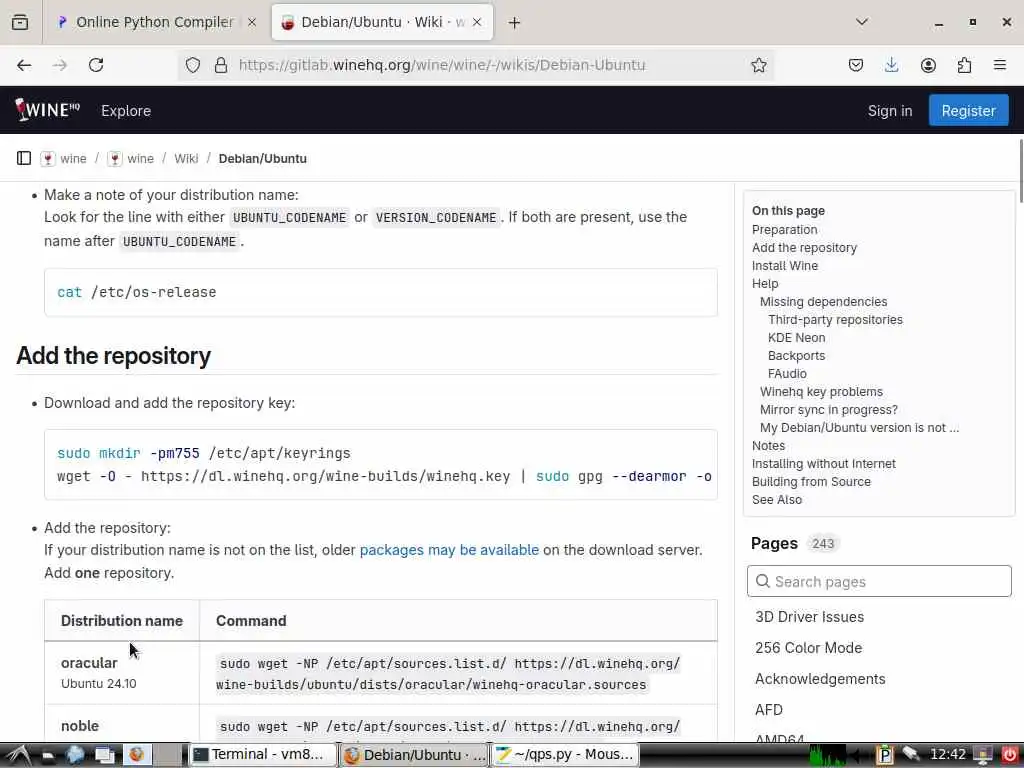Open the 3D Driver Issues wiki page
Image resolution: width=1024 pixels, height=768 pixels.
tap(809, 617)
